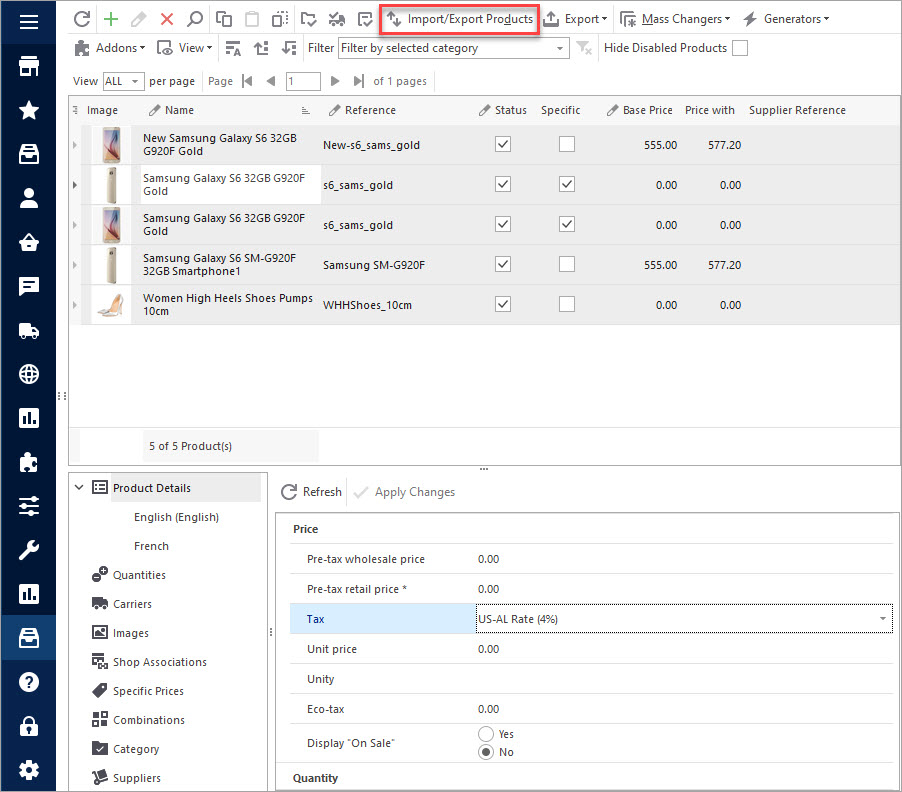902x792 pixels.
Task: Open the per page ALL dropdown
Action: click(x=123, y=81)
